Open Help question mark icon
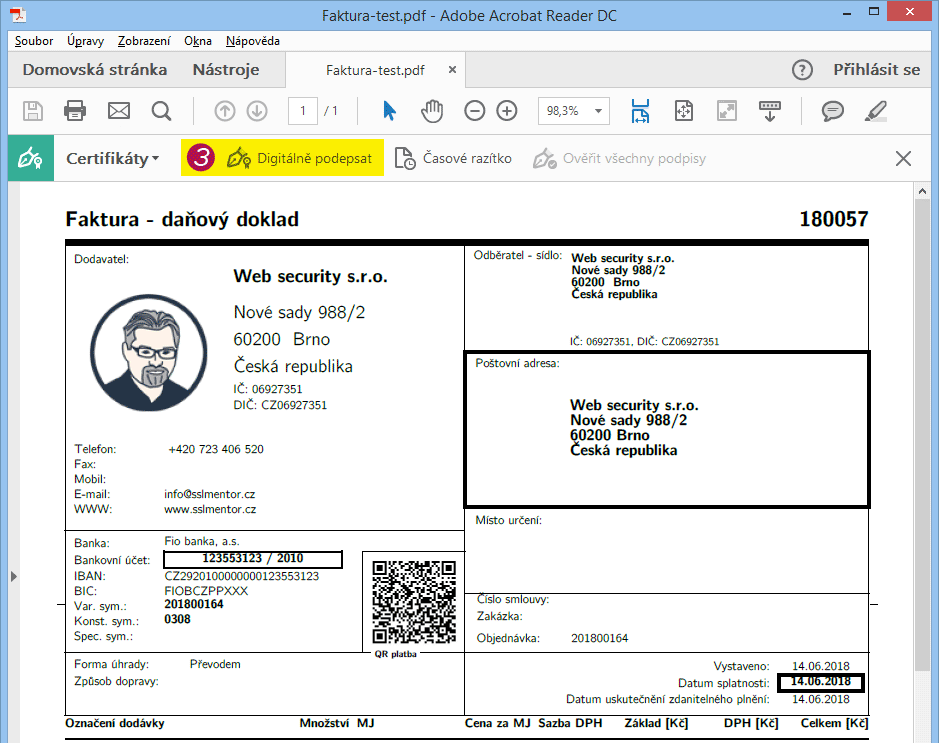The image size is (939, 743). click(802, 70)
